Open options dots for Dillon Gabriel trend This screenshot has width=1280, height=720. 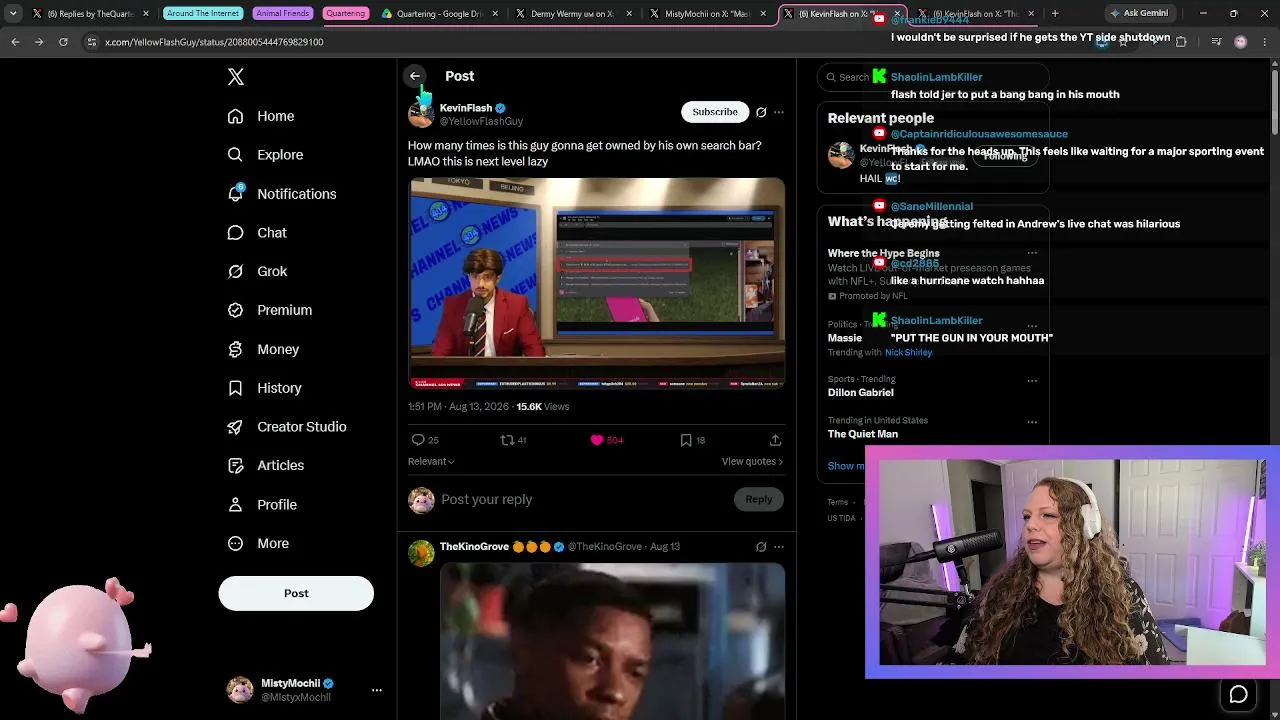point(1032,380)
